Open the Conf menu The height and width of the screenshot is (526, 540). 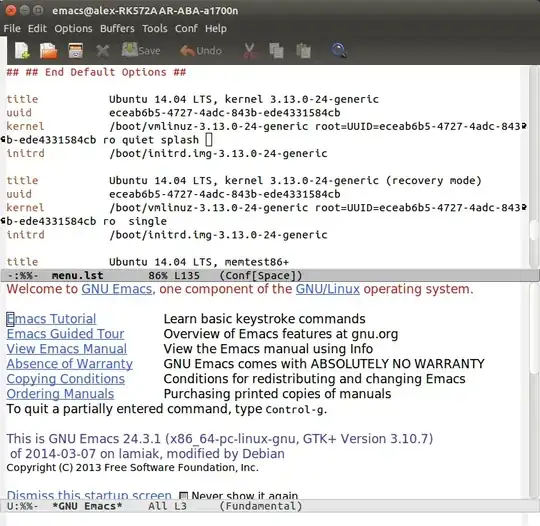(x=186, y=28)
